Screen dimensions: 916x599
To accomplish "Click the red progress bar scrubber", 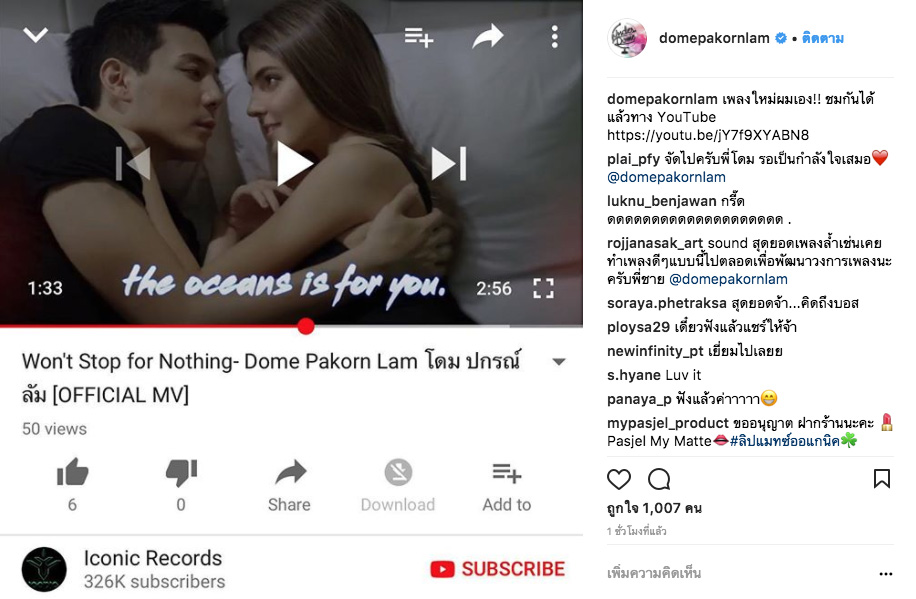I will (x=306, y=326).
